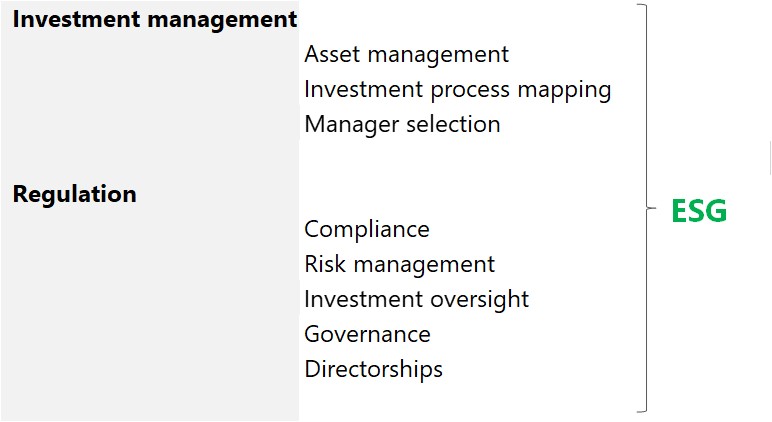
Task: Click the gray panel below Regulation
Action: tap(150, 315)
